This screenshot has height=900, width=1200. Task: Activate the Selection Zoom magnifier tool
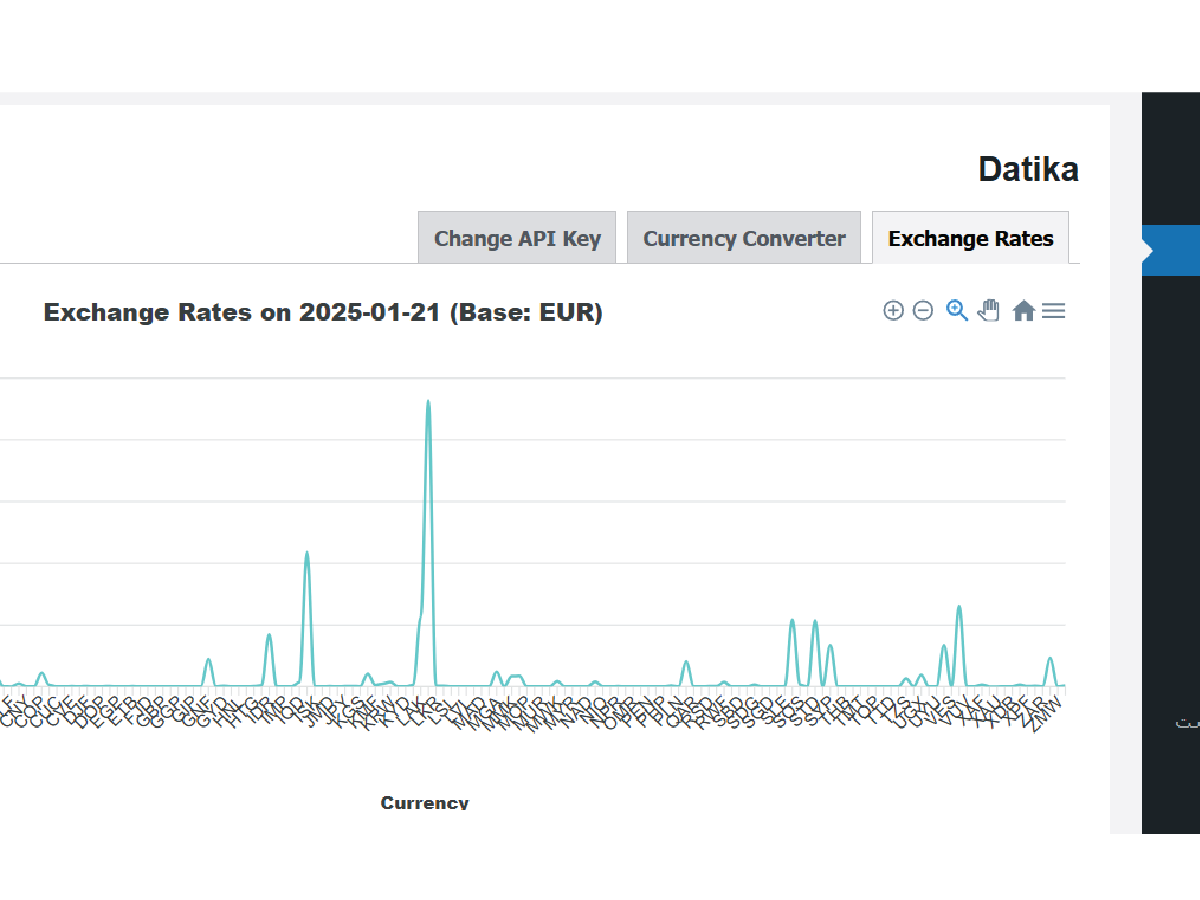(957, 311)
